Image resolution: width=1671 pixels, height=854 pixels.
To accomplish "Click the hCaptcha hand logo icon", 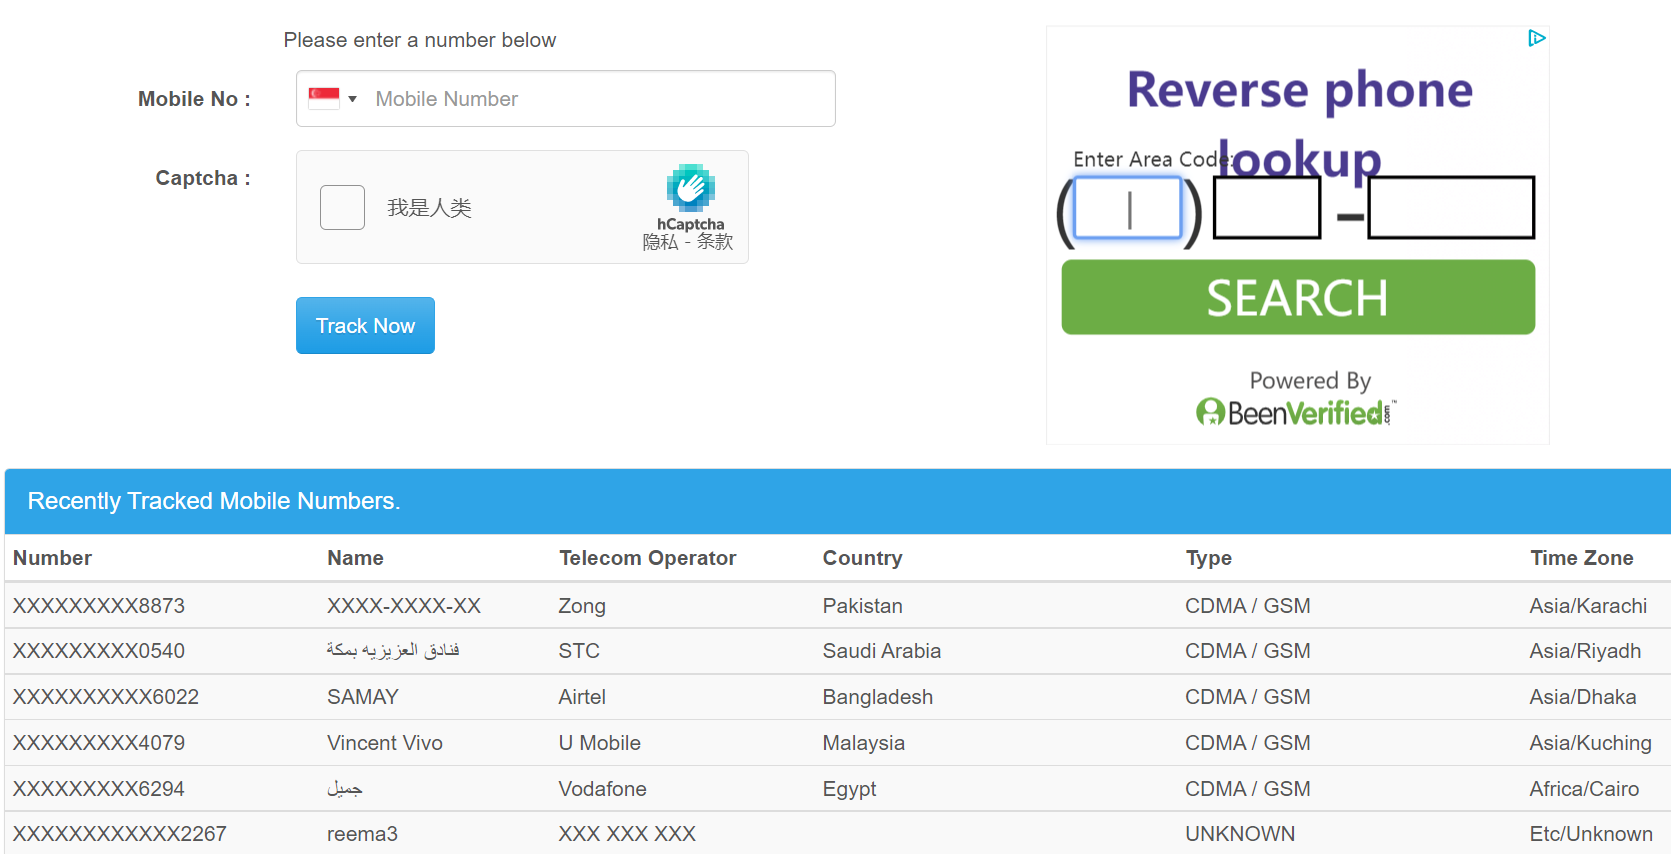I will click(x=690, y=188).
